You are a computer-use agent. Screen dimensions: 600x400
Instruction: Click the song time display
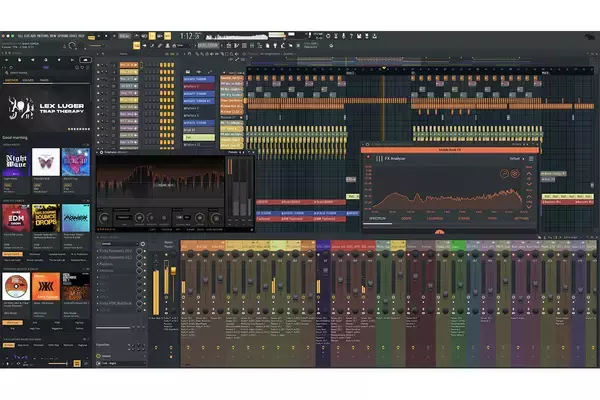[x=192, y=36]
